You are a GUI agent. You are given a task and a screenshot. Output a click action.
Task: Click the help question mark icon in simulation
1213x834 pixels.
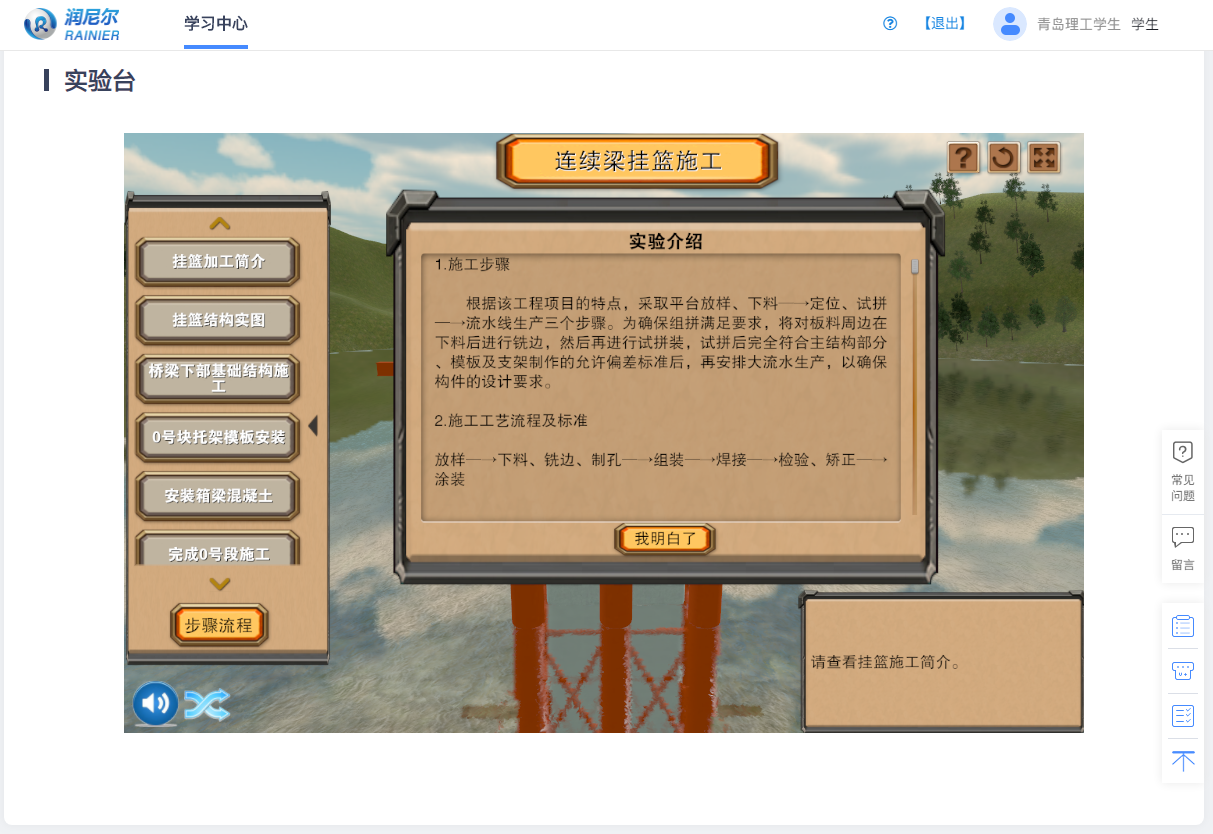(963, 157)
